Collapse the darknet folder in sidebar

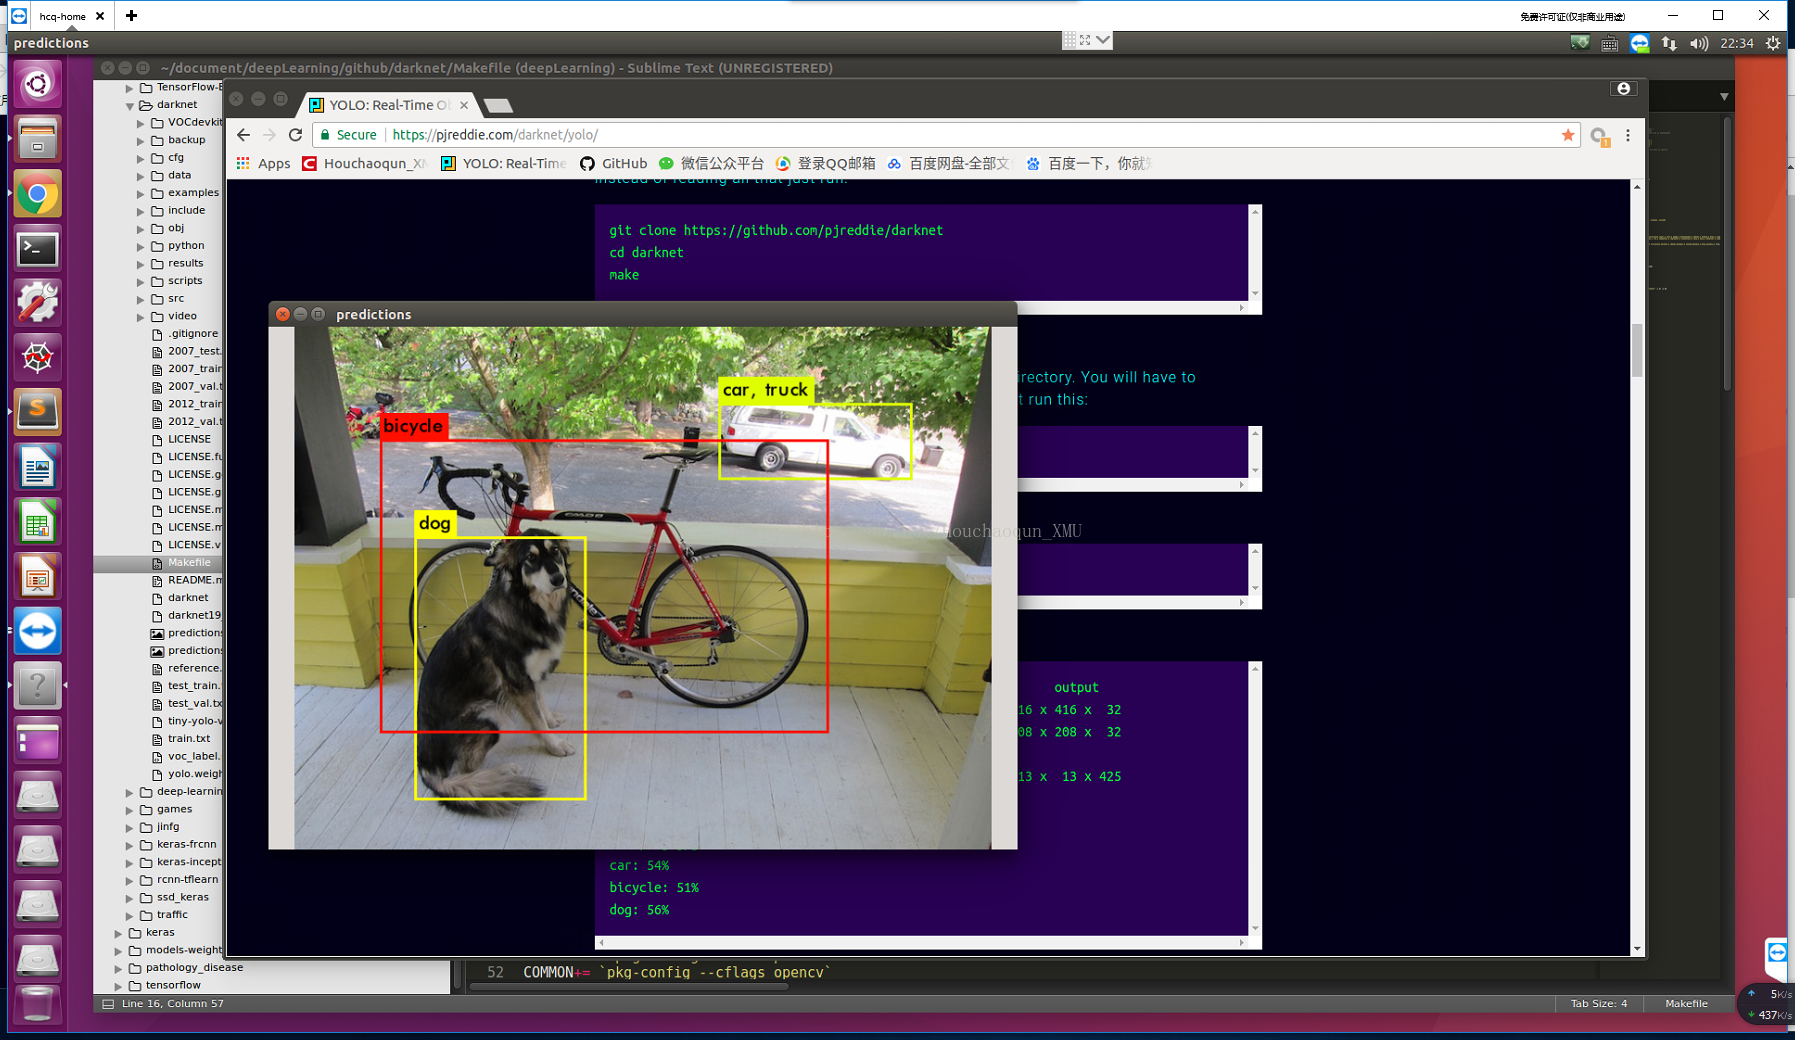(x=129, y=105)
